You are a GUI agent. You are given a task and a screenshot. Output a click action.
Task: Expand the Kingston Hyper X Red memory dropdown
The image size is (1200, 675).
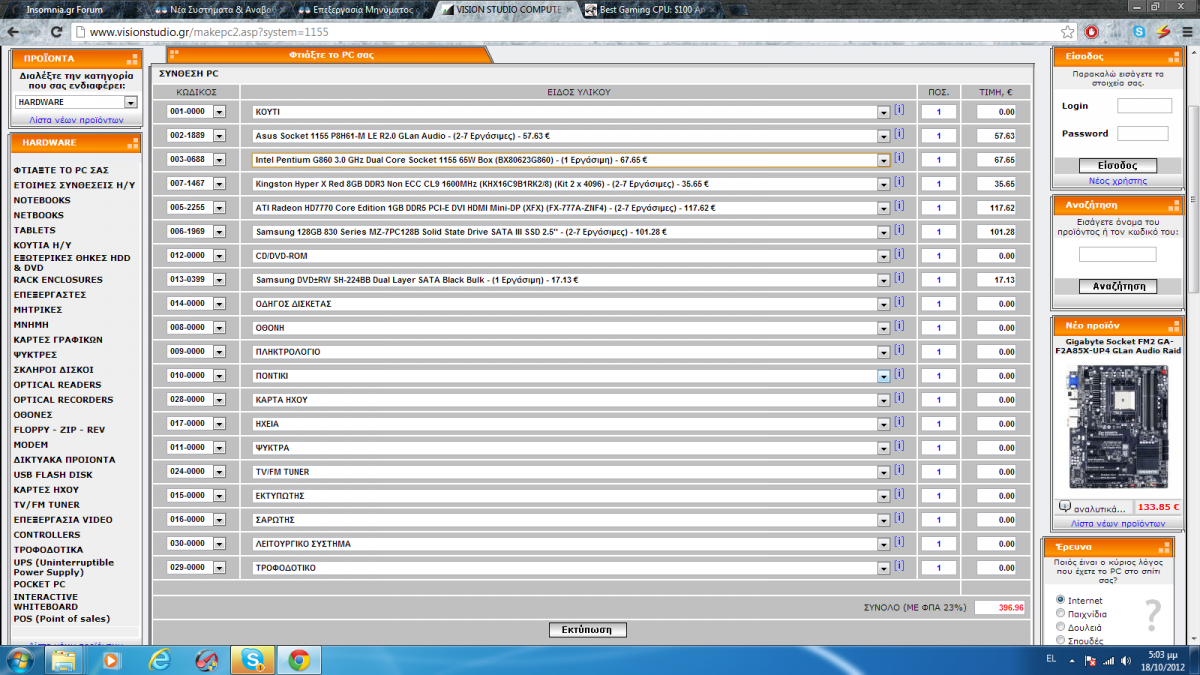[883, 184]
